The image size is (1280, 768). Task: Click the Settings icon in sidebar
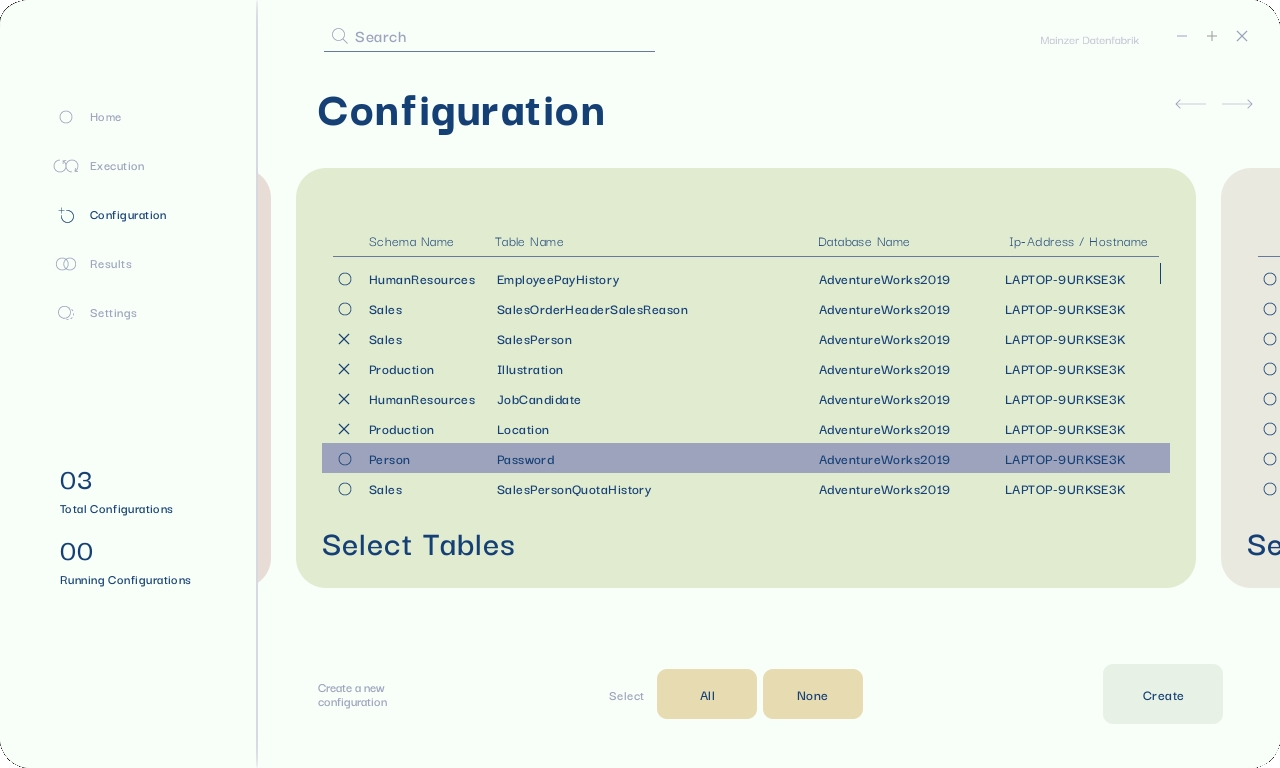(x=66, y=313)
